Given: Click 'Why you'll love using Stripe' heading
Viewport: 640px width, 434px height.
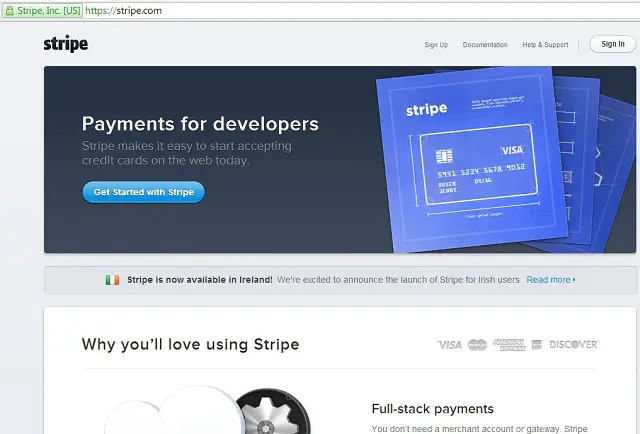Looking at the screenshot, I should click(190, 345).
